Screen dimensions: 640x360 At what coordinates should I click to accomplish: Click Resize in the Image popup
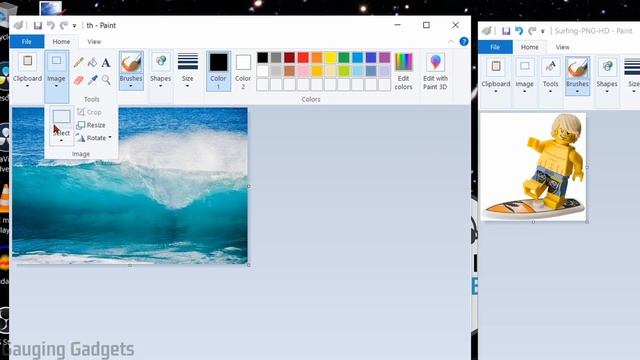coord(91,125)
